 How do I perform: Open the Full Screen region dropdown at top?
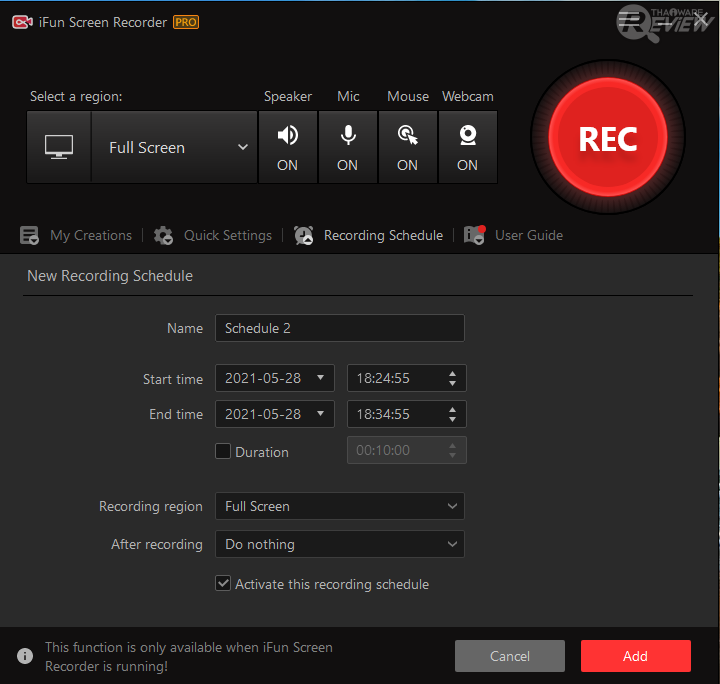tap(174, 147)
